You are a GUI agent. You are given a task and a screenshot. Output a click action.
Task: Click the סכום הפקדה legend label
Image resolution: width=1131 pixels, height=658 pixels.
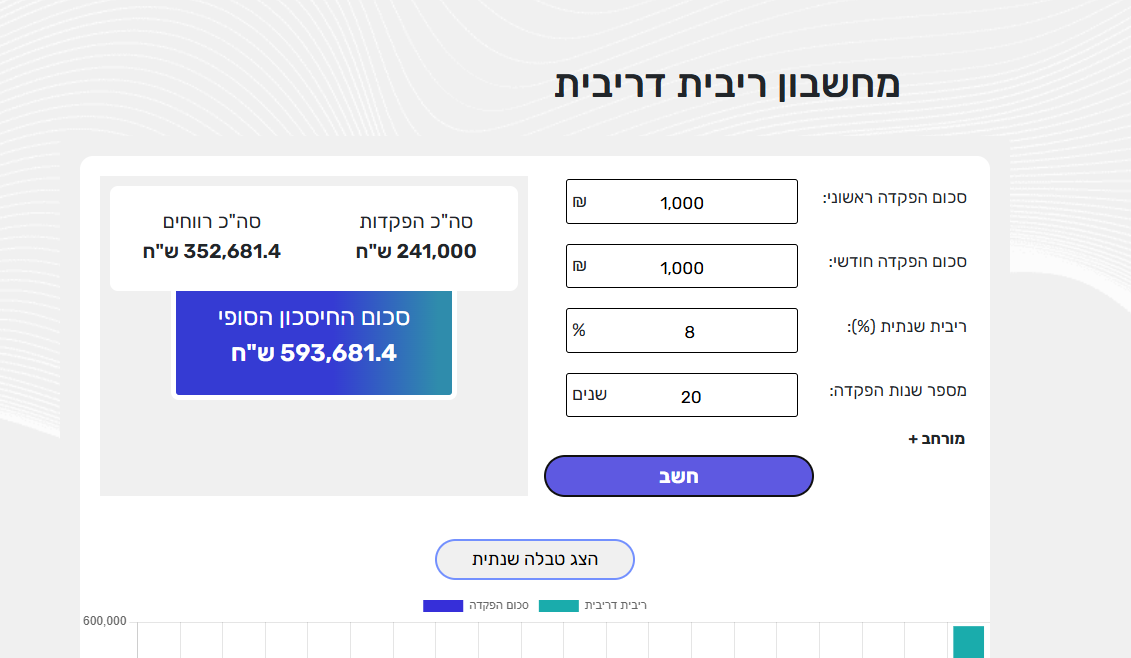[499, 606]
